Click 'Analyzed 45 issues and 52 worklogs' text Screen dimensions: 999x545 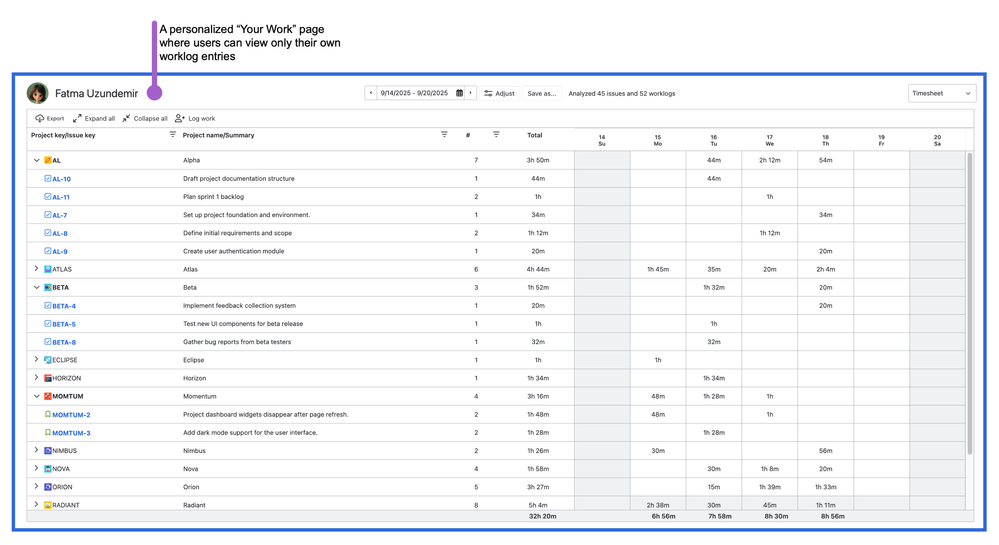tap(622, 93)
